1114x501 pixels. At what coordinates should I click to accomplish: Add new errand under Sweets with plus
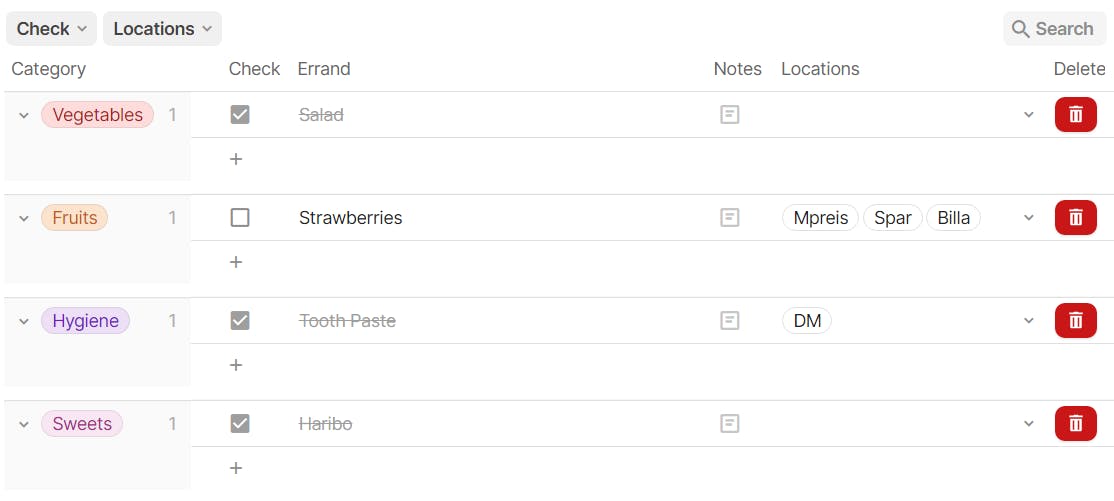pos(236,468)
